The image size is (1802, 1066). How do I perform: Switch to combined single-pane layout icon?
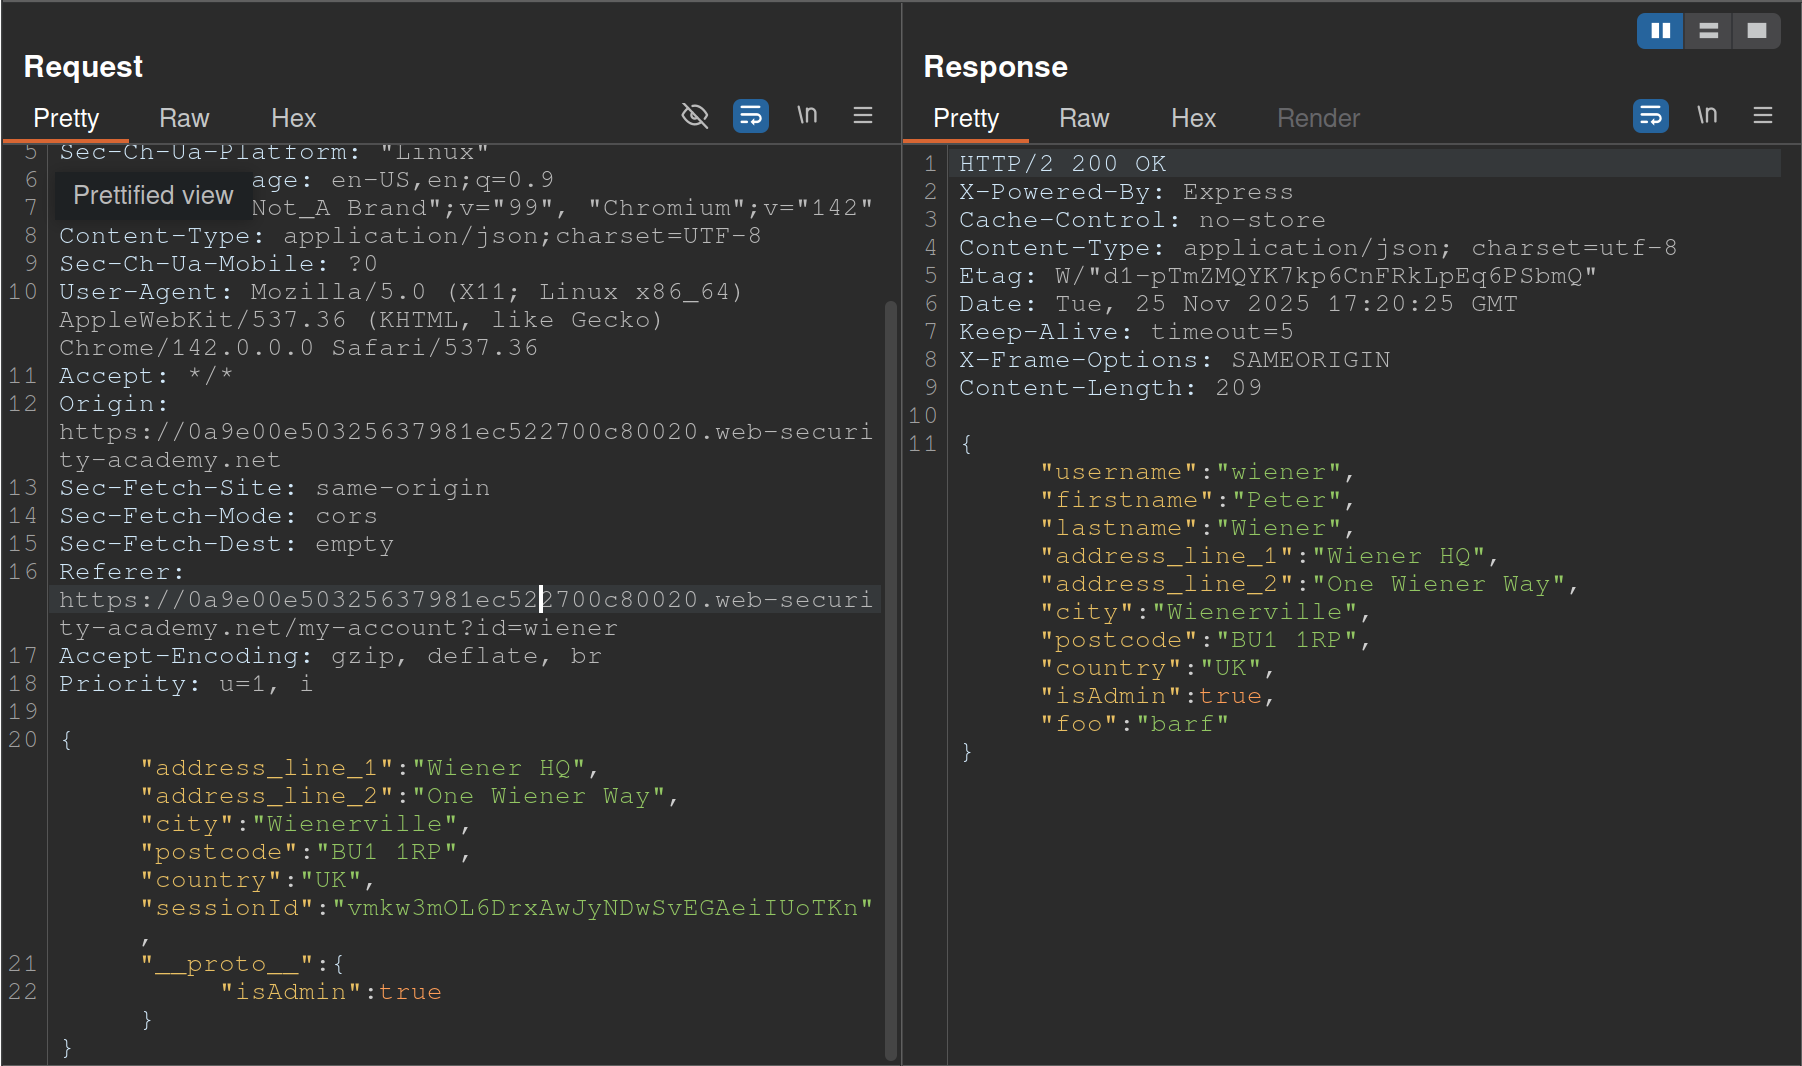coord(1756,31)
